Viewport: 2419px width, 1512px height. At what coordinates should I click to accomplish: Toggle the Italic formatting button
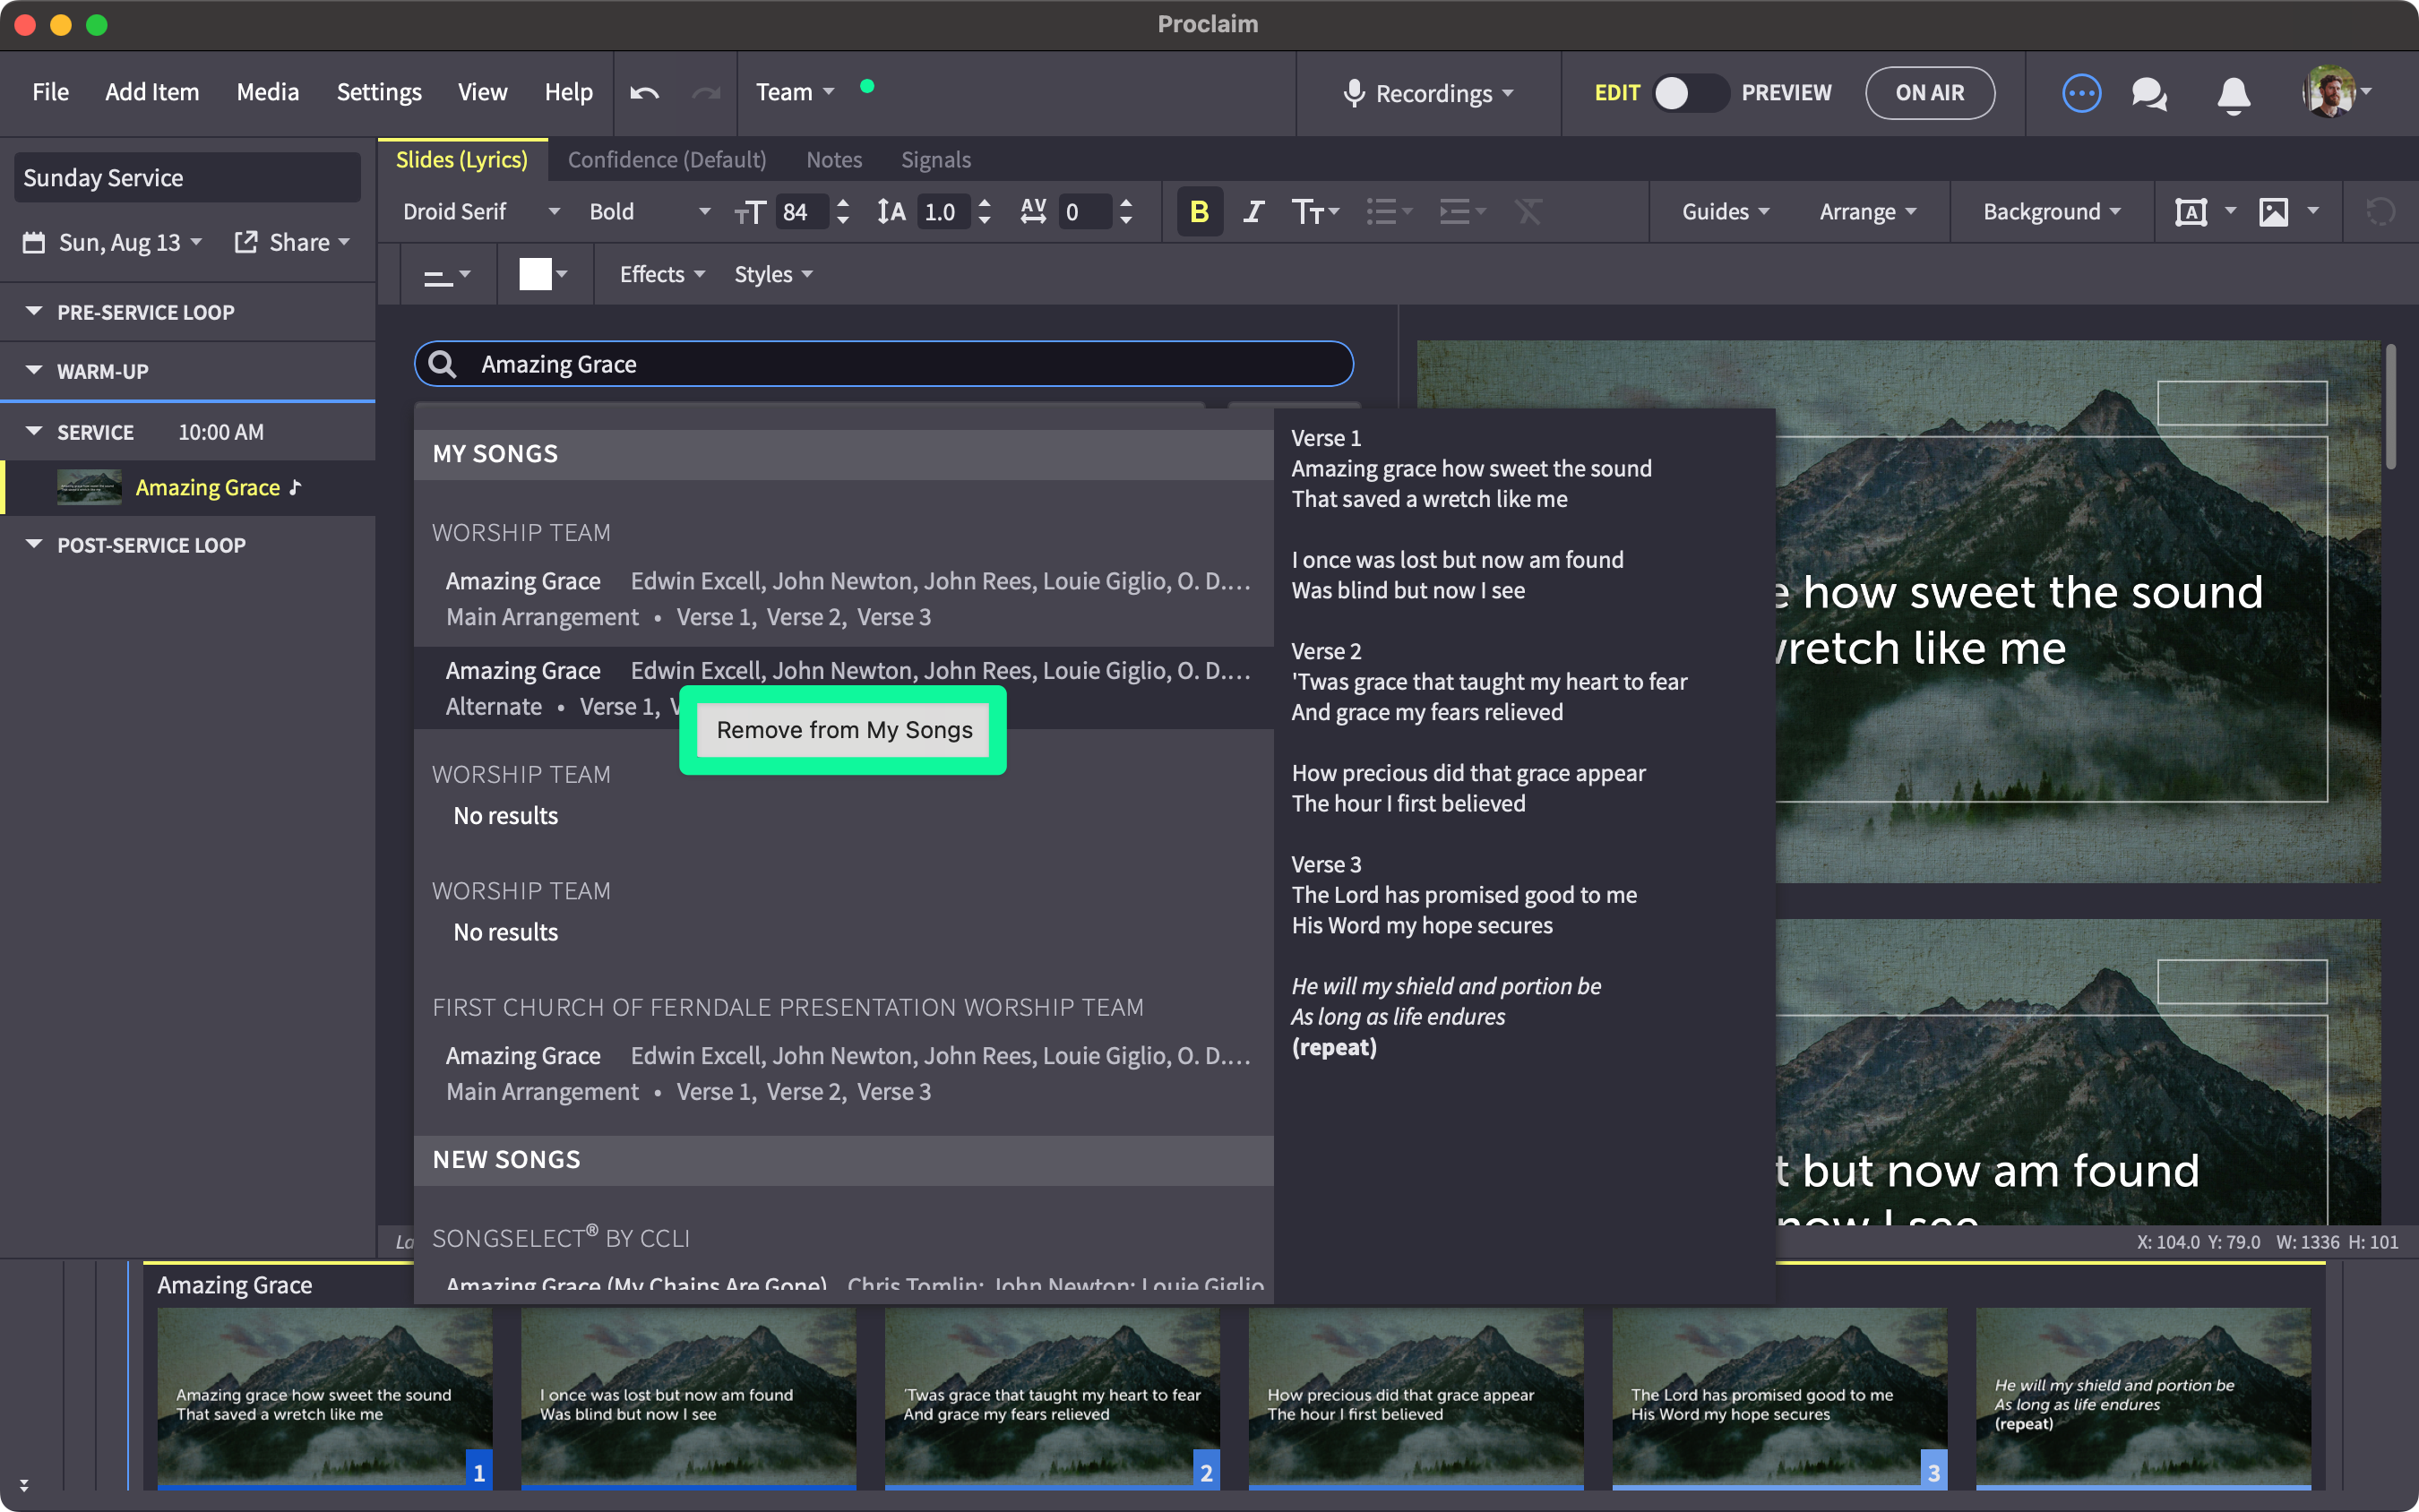[x=1253, y=212]
